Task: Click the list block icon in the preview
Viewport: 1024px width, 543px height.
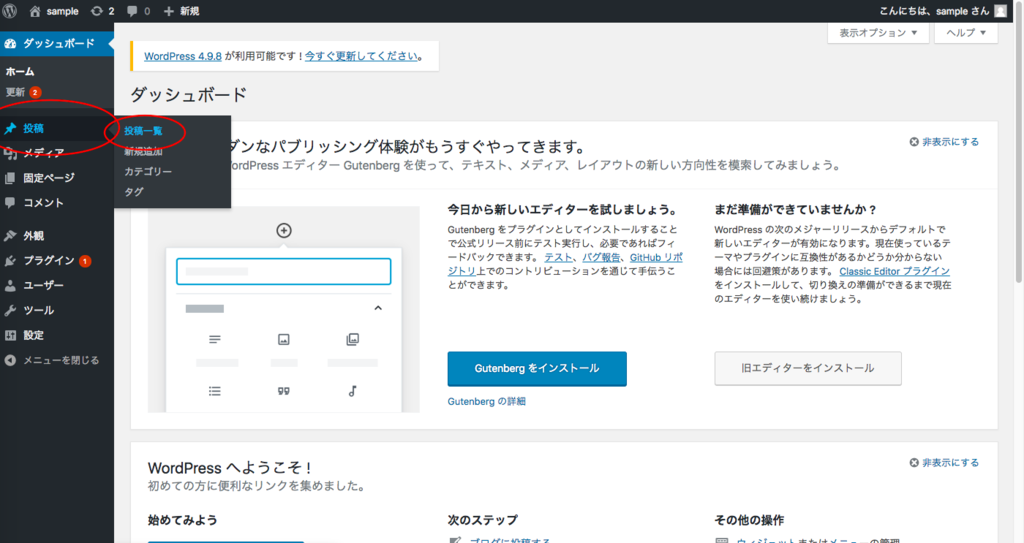Action: tap(215, 391)
